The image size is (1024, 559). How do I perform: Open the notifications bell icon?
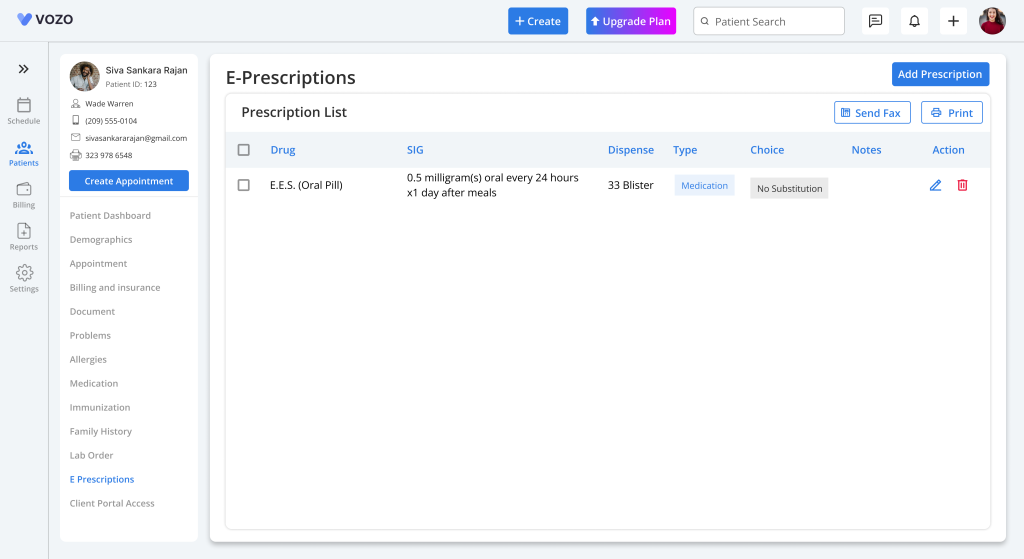coord(914,21)
